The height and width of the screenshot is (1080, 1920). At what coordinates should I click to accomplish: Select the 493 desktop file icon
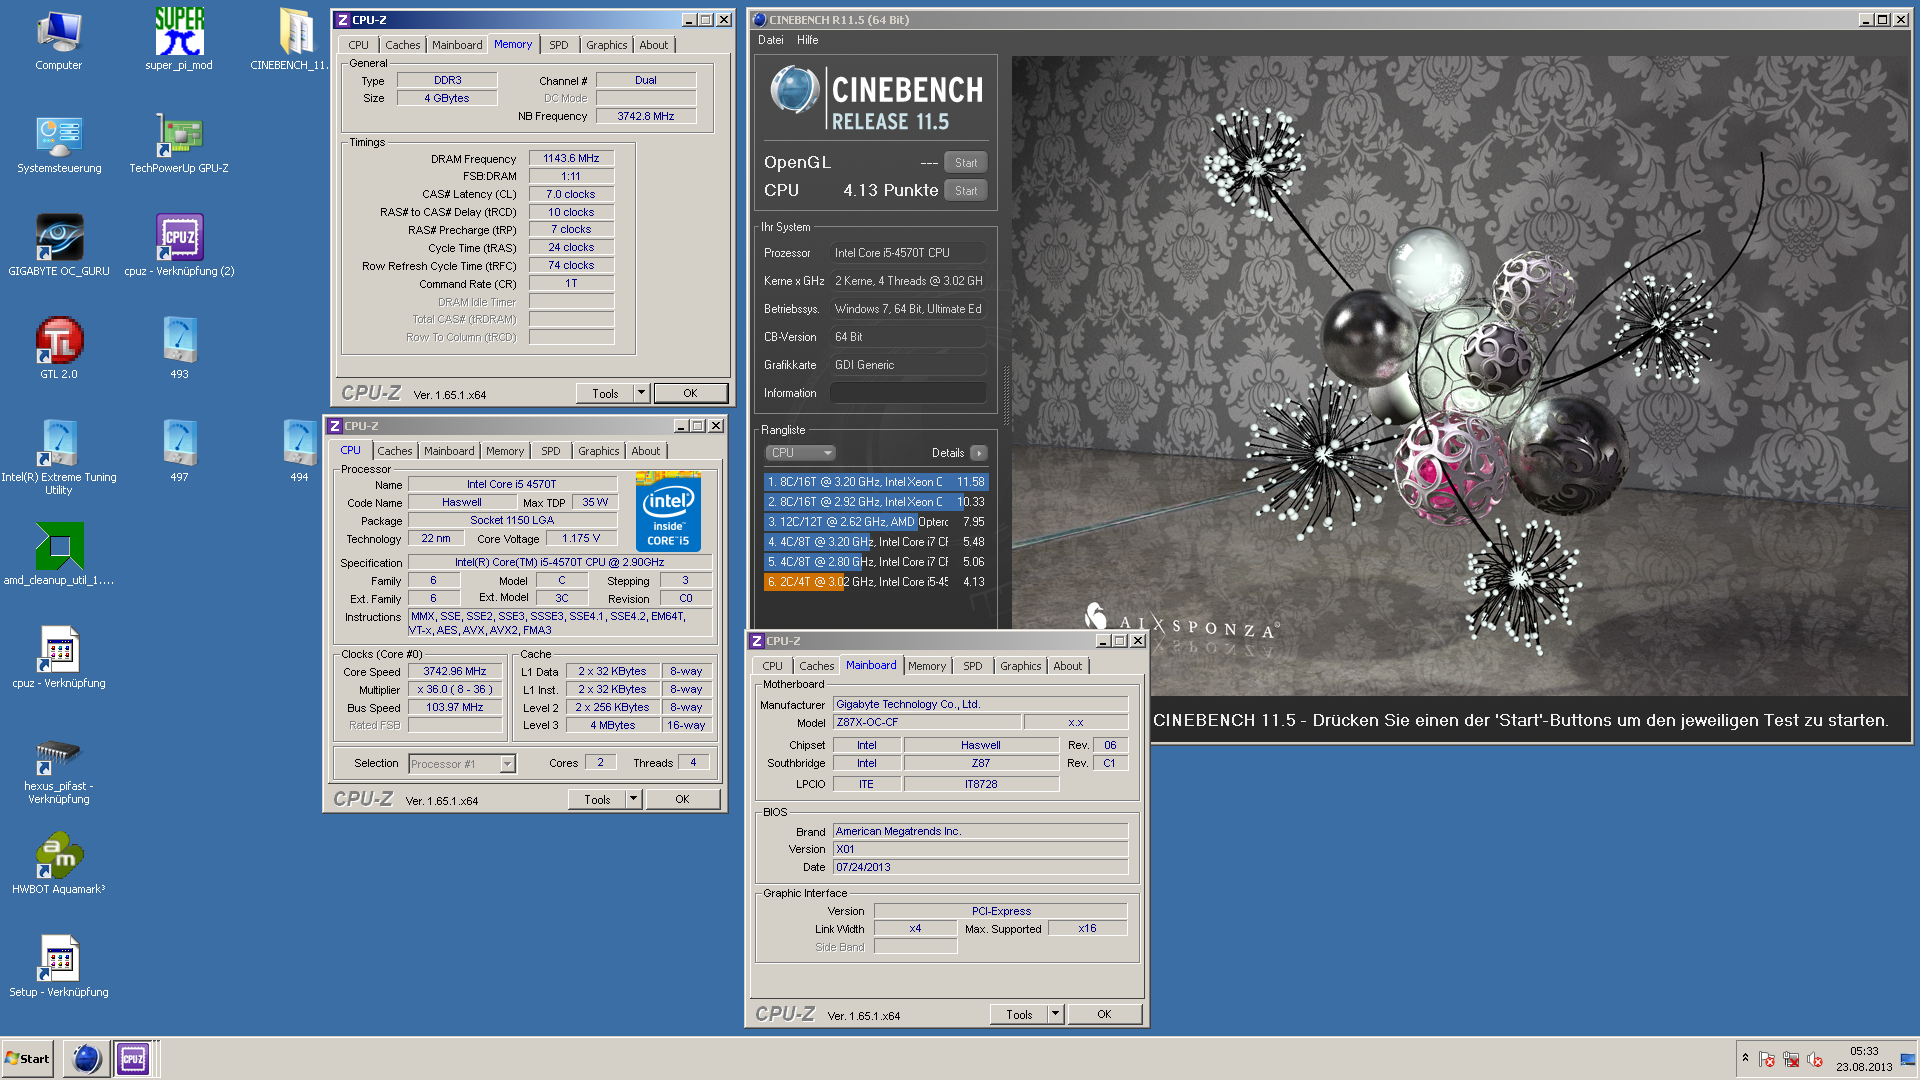point(179,349)
